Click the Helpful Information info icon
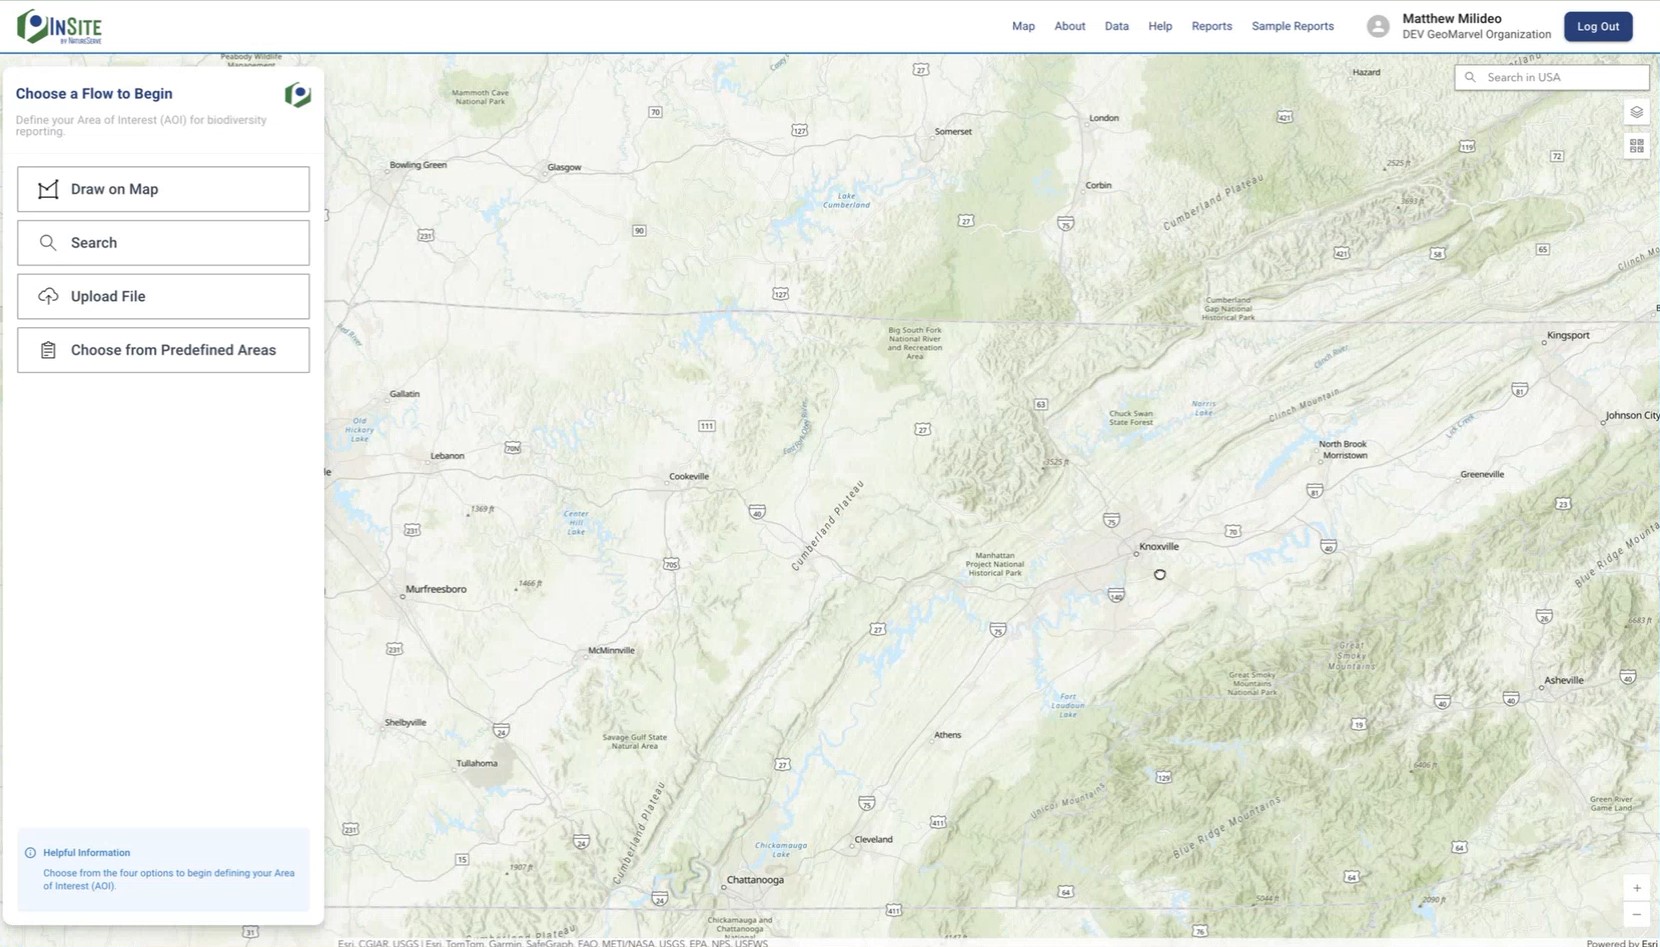This screenshot has height=947, width=1660. pos(30,853)
